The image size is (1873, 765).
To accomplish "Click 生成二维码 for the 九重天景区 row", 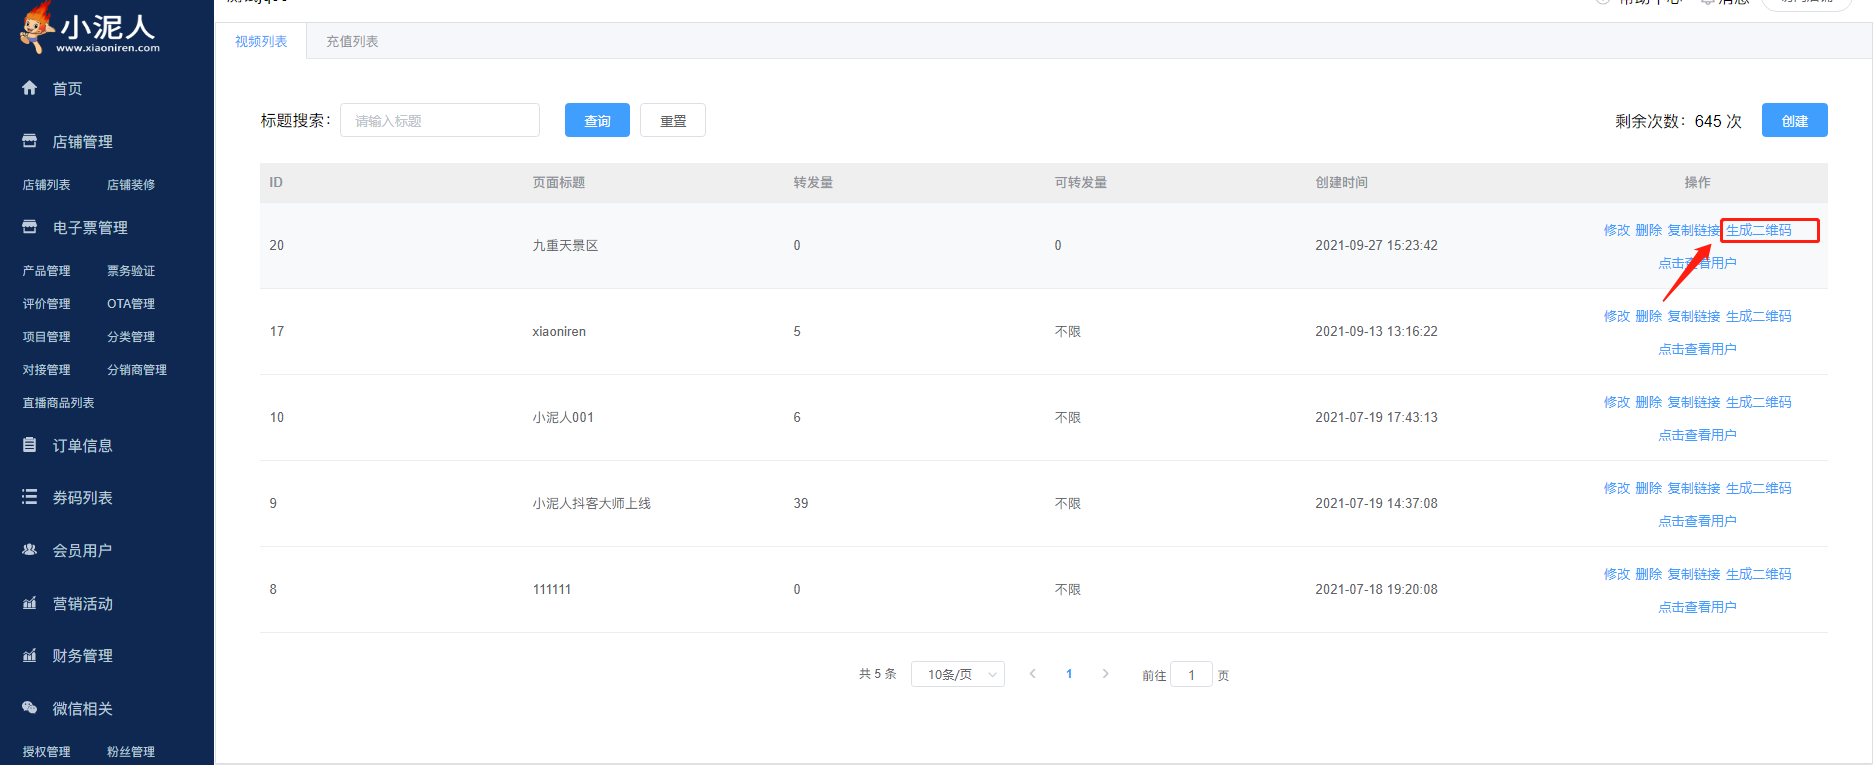I will (x=1759, y=230).
